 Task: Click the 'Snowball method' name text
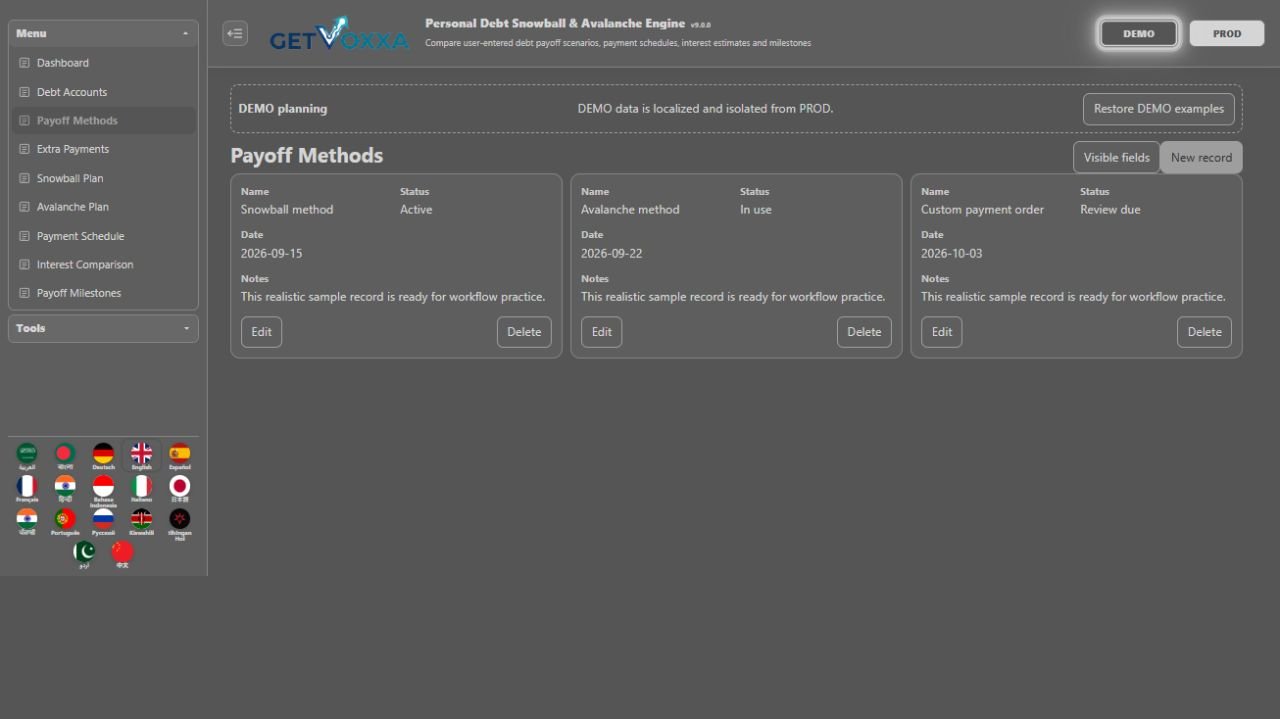287,210
